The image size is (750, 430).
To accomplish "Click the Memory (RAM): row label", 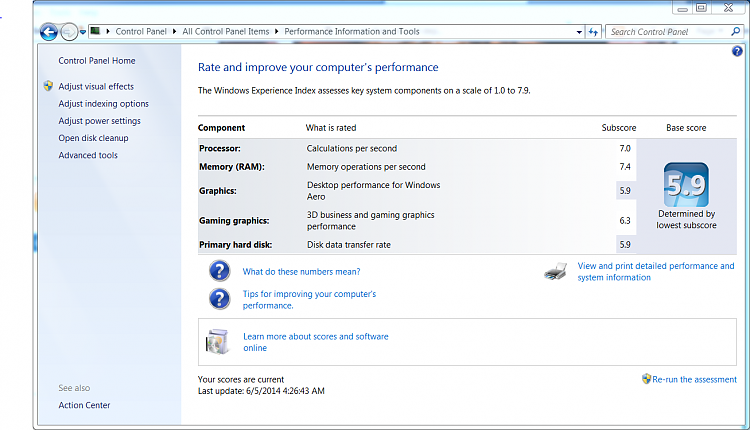I will [x=232, y=167].
